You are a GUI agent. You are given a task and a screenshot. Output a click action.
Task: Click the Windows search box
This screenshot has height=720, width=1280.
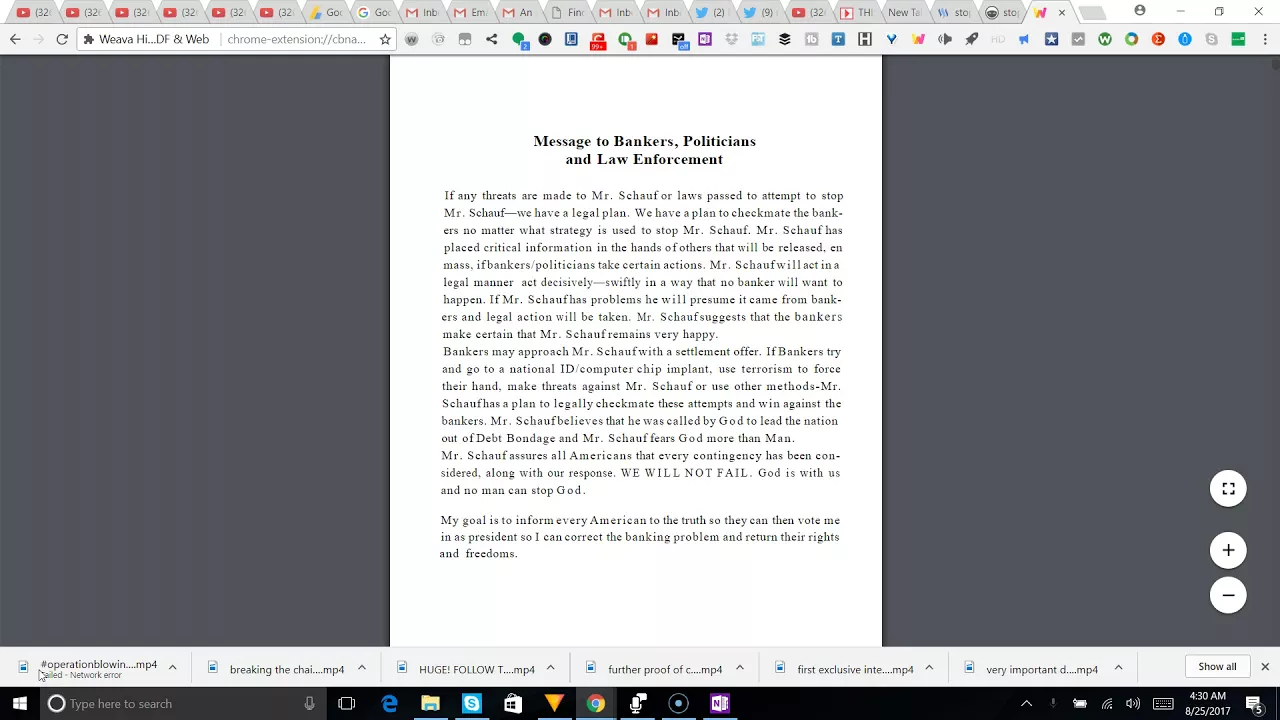coord(181,703)
